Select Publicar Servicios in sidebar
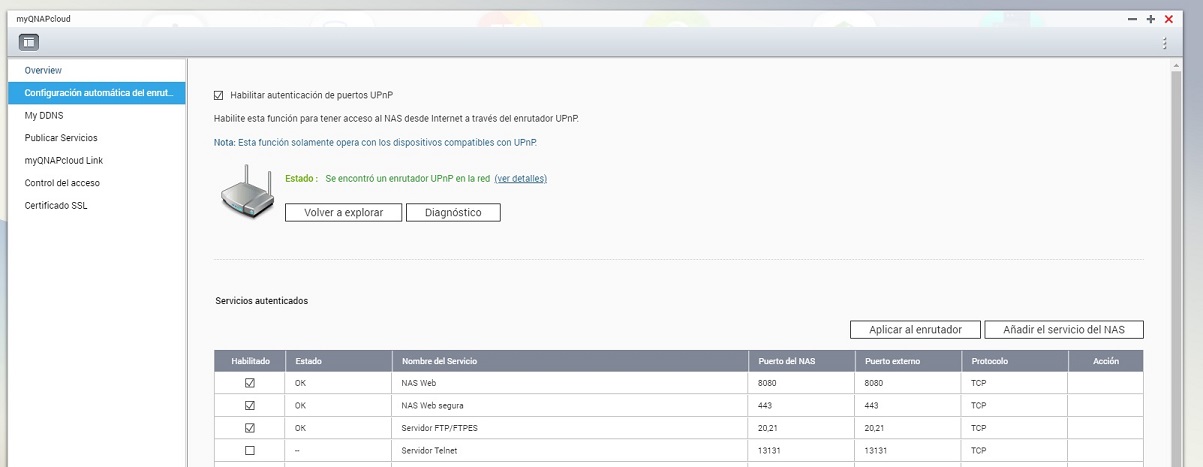This screenshot has height=467, width=1203. 61,138
